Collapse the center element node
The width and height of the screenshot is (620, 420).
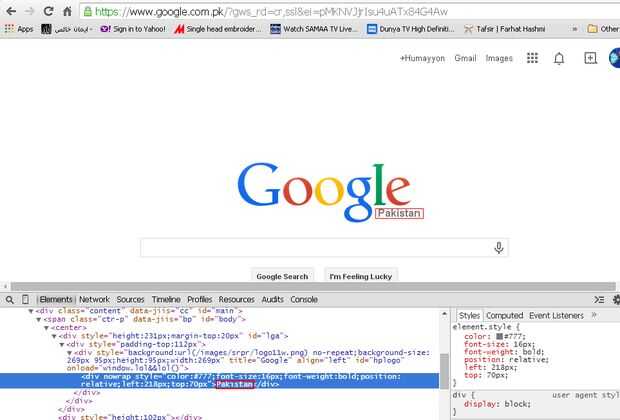(47, 328)
